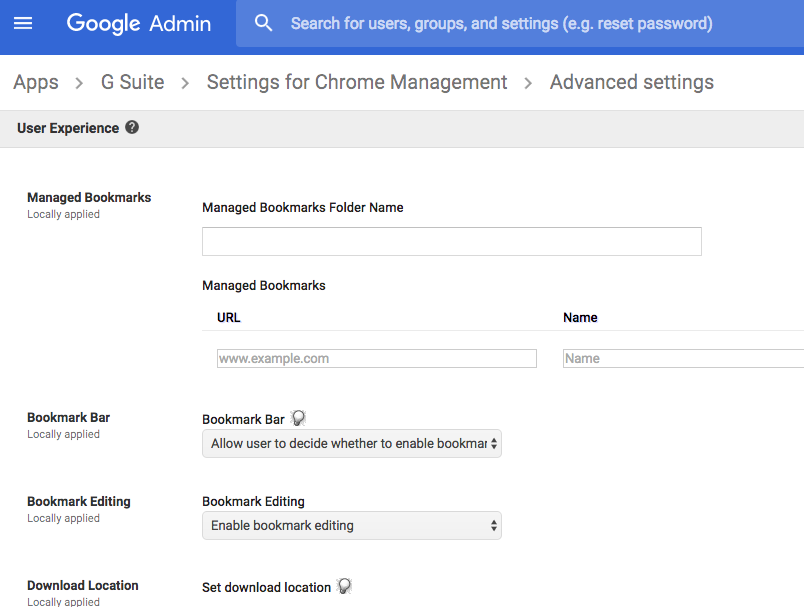Click Locally applied under Bookmark Editing
Viewport: 804px width, 607px height.
(x=64, y=518)
